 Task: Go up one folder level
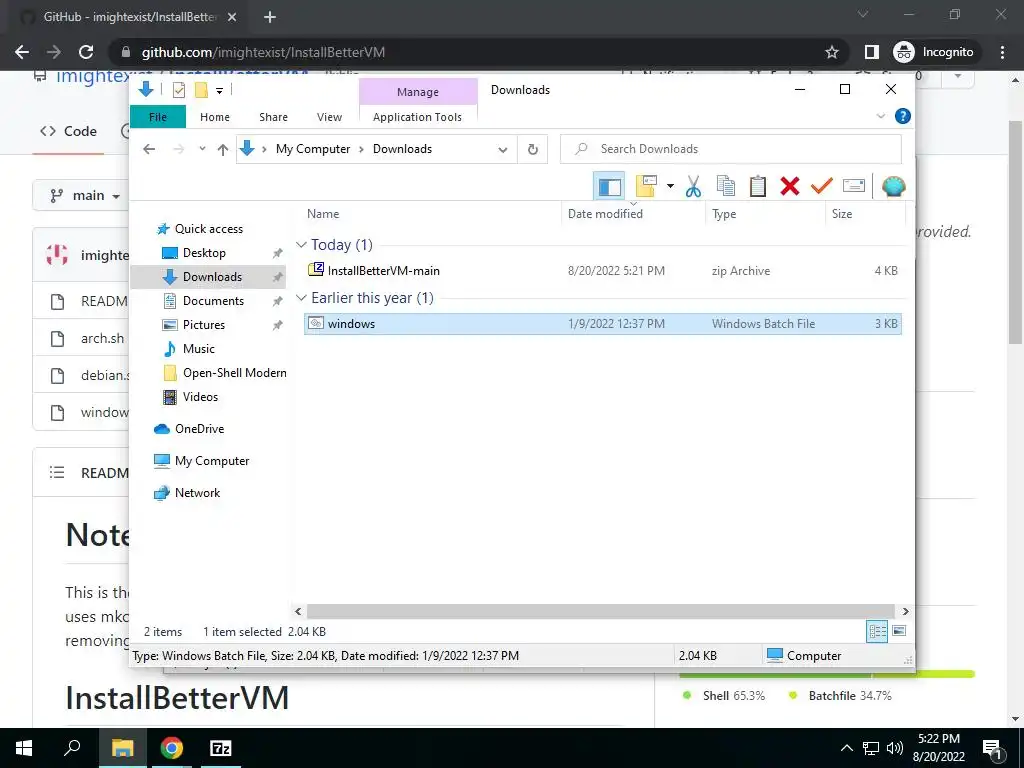click(223, 150)
